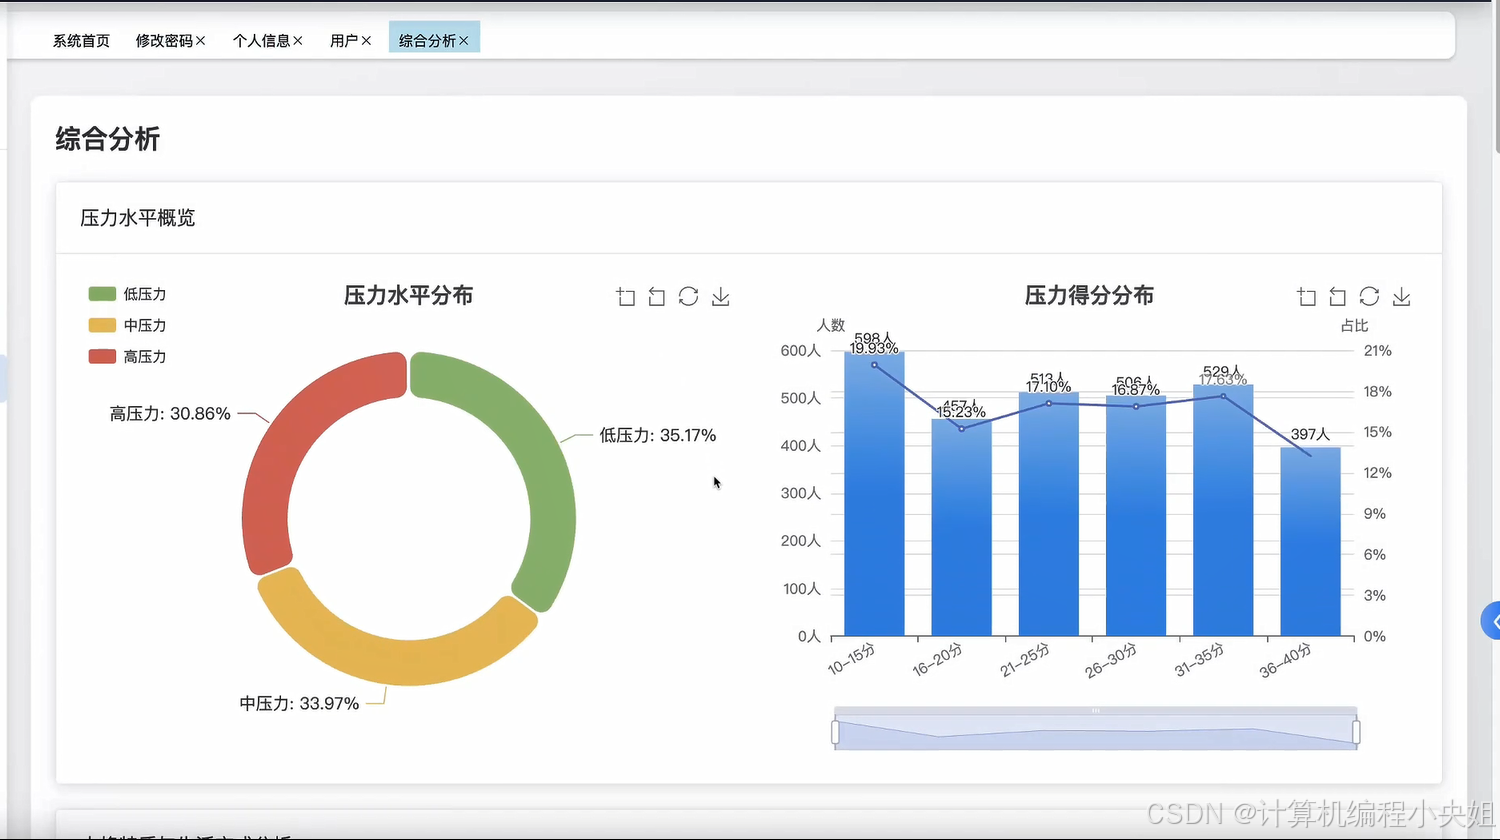The width and height of the screenshot is (1500, 840).
Task: Click area zoom icon on 压力得分分布 chart
Action: point(1306,297)
